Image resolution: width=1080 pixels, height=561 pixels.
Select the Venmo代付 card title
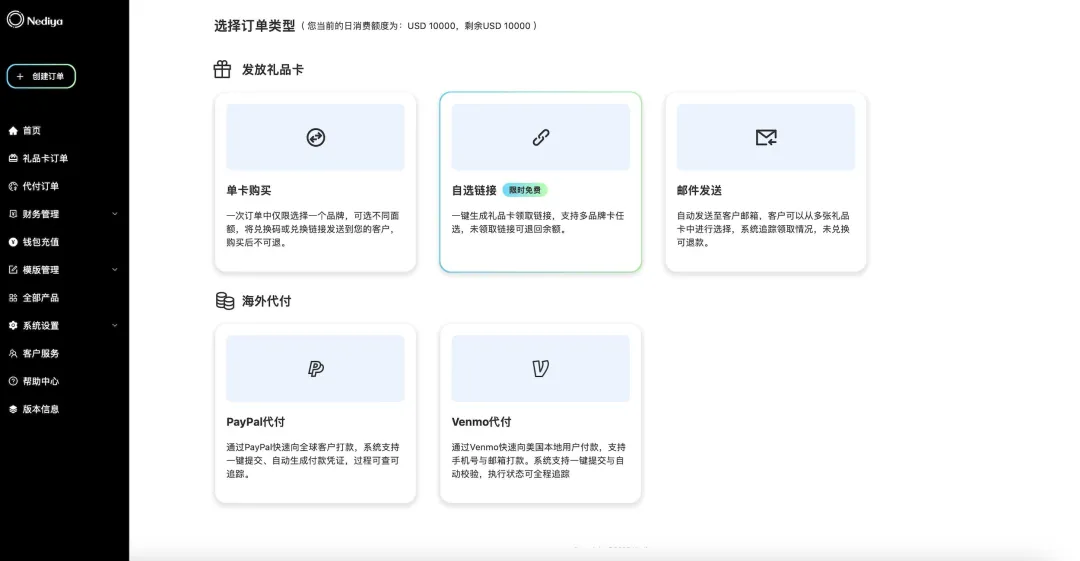481,422
